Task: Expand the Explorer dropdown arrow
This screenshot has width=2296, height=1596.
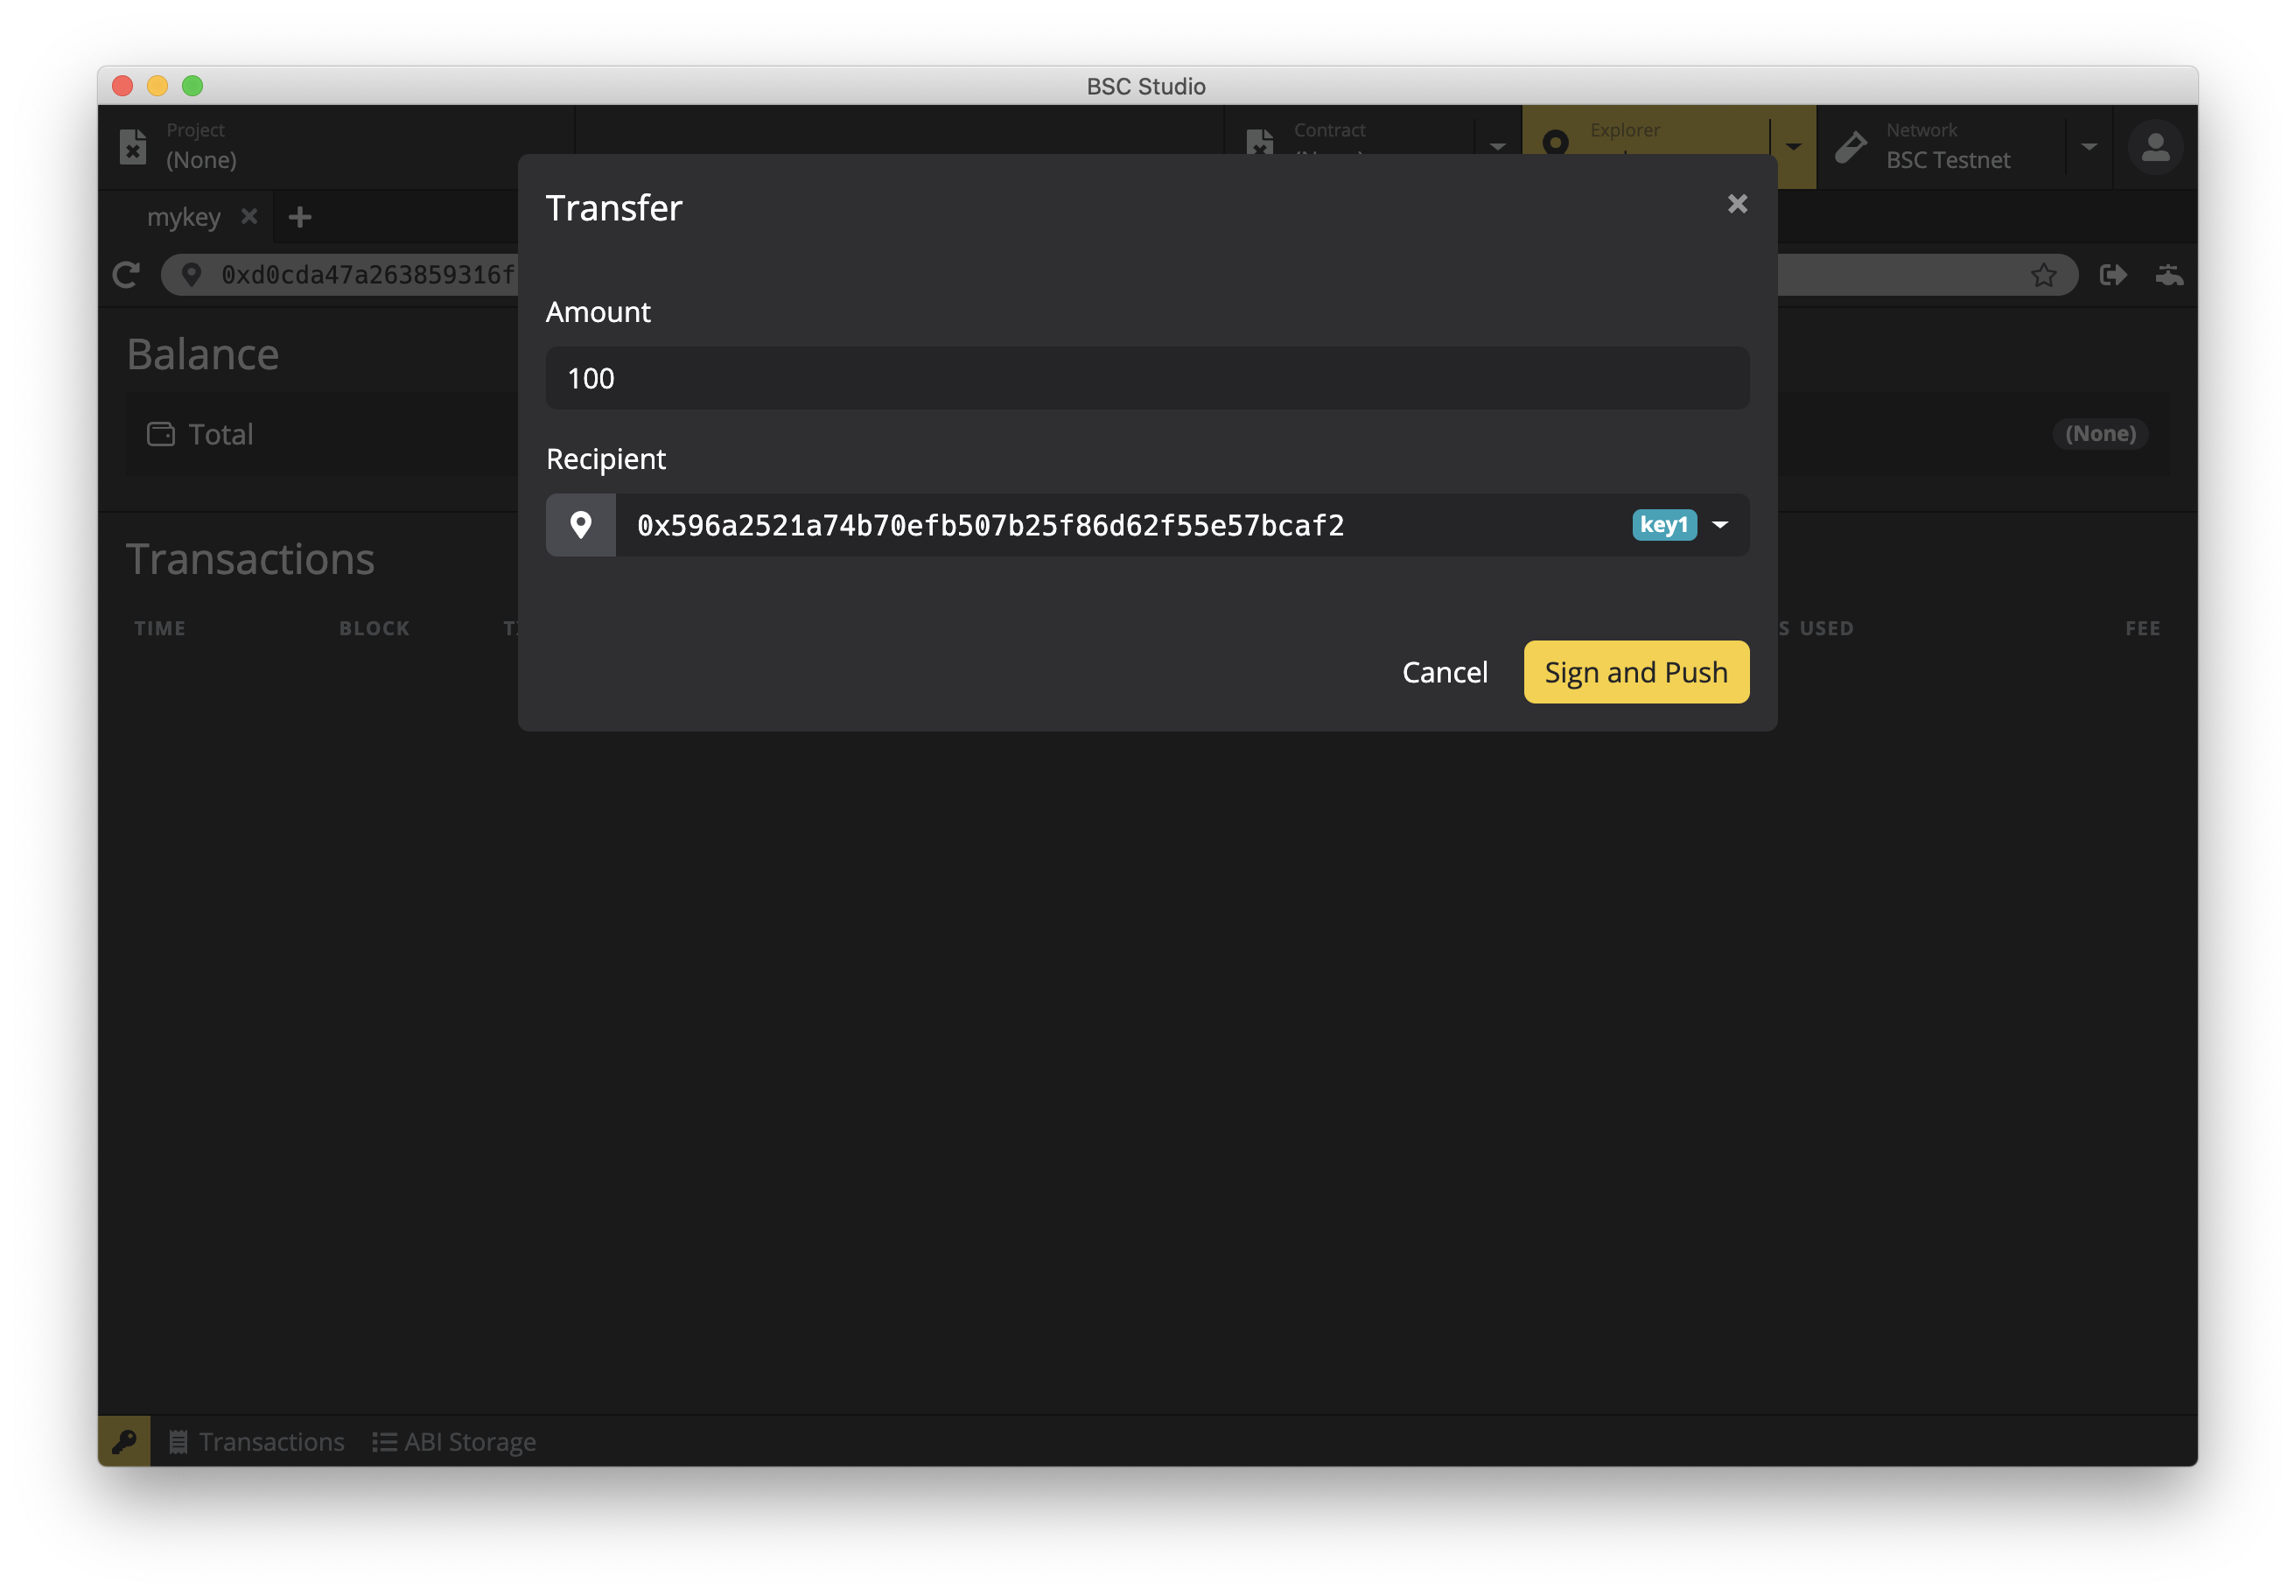Action: [1793, 147]
